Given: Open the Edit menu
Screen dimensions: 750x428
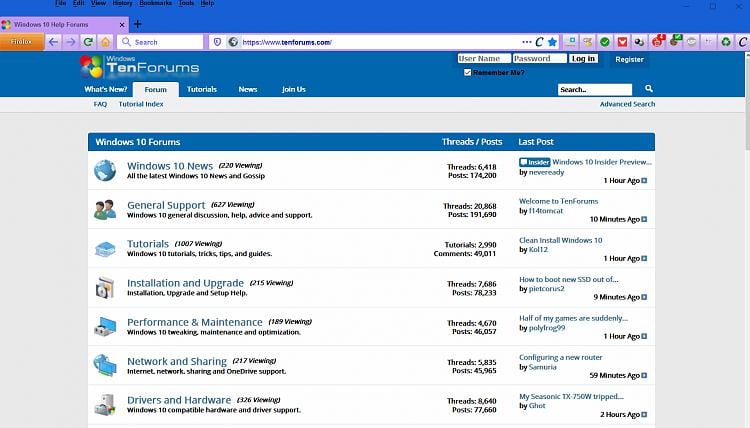Looking at the screenshot, I should (78, 3).
